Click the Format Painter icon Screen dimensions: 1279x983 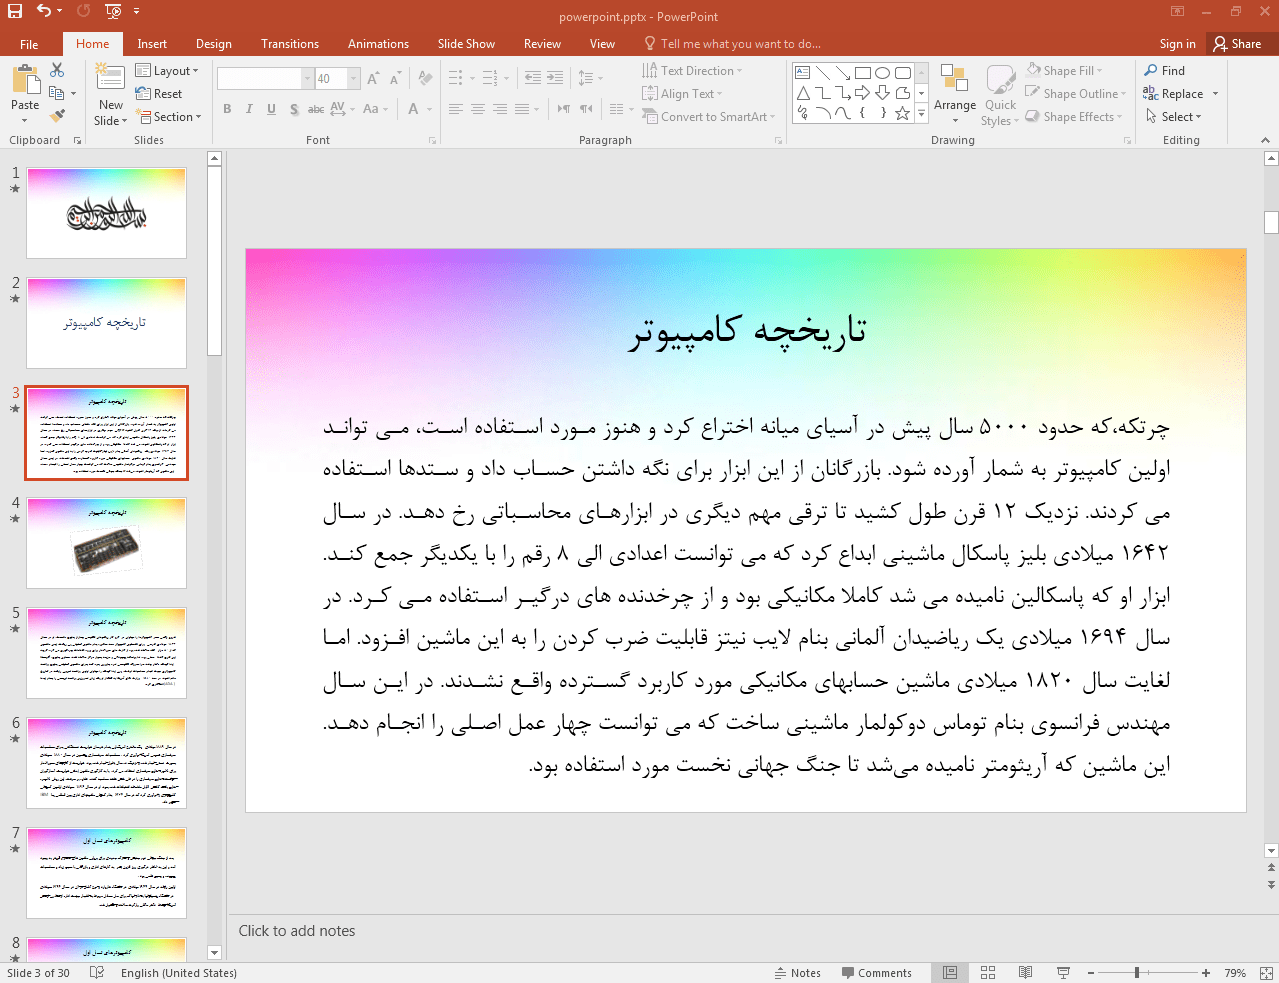(x=57, y=116)
